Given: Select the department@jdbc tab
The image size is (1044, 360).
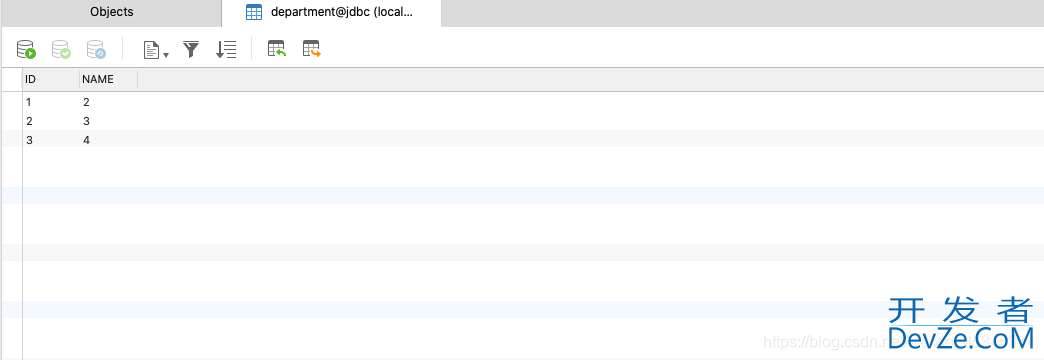Looking at the screenshot, I should coord(331,13).
